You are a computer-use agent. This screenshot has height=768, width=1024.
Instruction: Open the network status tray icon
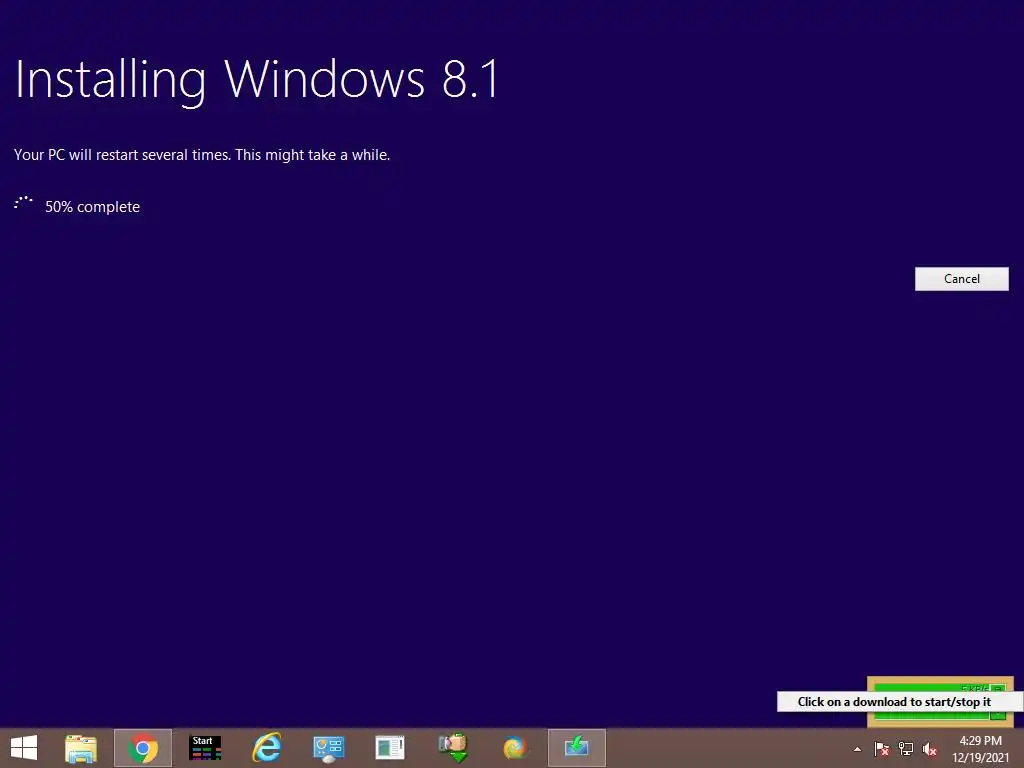(906, 749)
